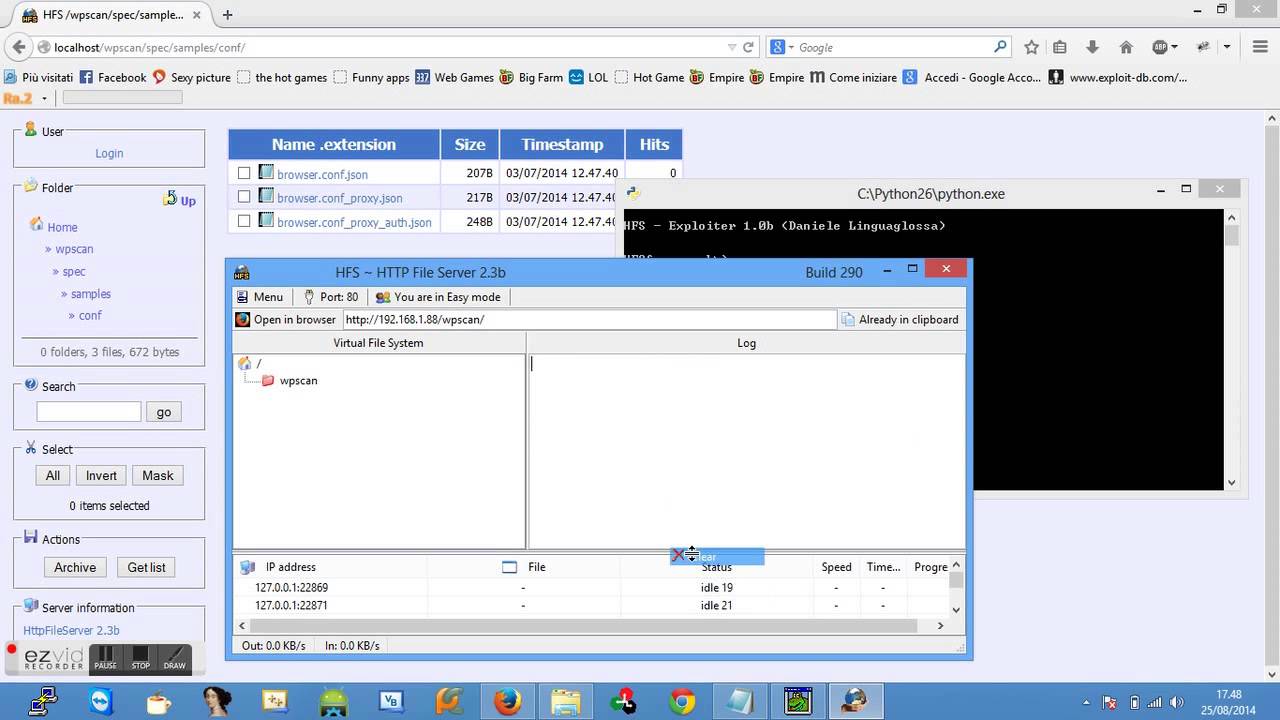Open the browser.conf.json link
This screenshot has height=720, width=1280.
pos(322,174)
